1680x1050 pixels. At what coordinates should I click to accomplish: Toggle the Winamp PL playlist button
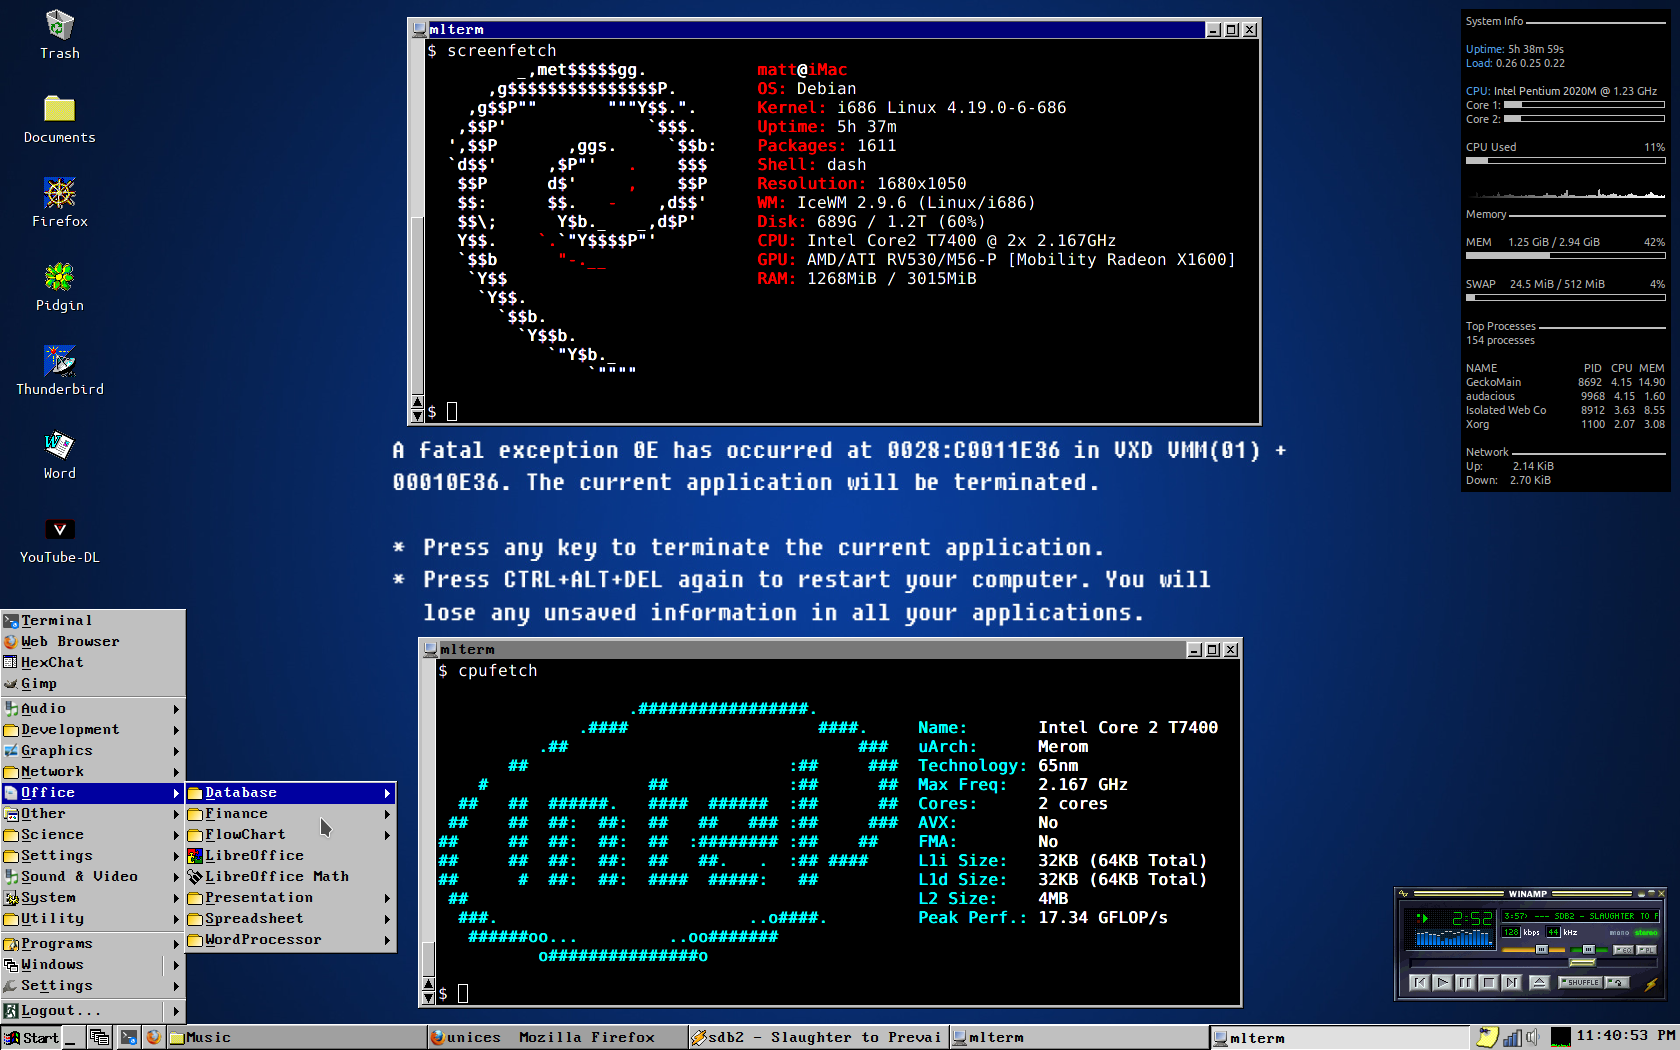pos(1646,949)
